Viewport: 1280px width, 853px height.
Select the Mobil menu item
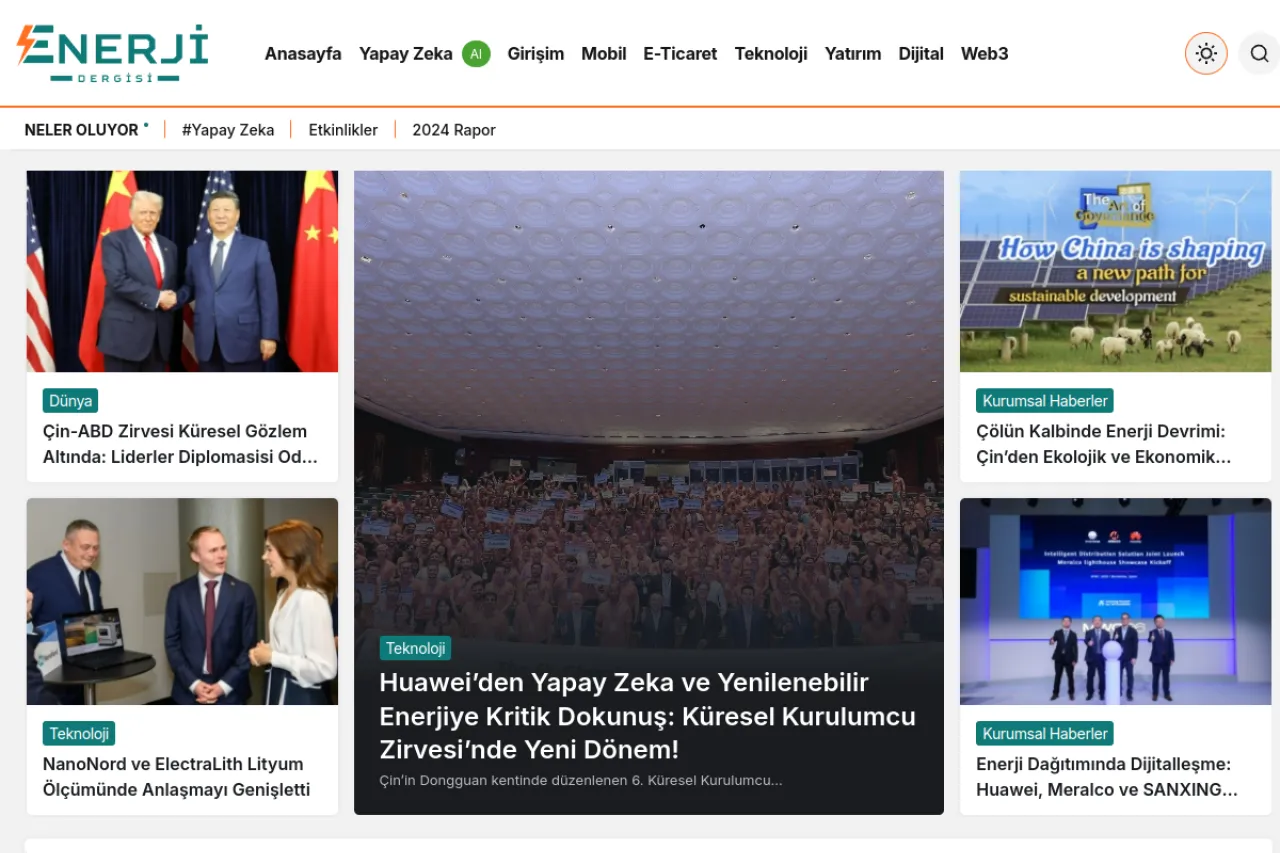coord(604,54)
